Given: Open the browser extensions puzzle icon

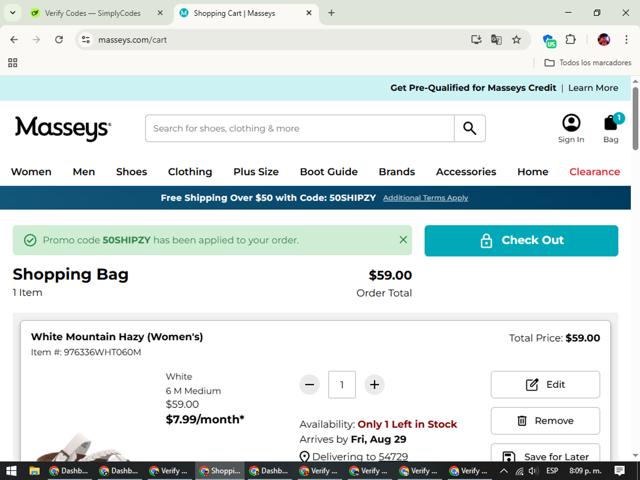Looking at the screenshot, I should coord(571,40).
